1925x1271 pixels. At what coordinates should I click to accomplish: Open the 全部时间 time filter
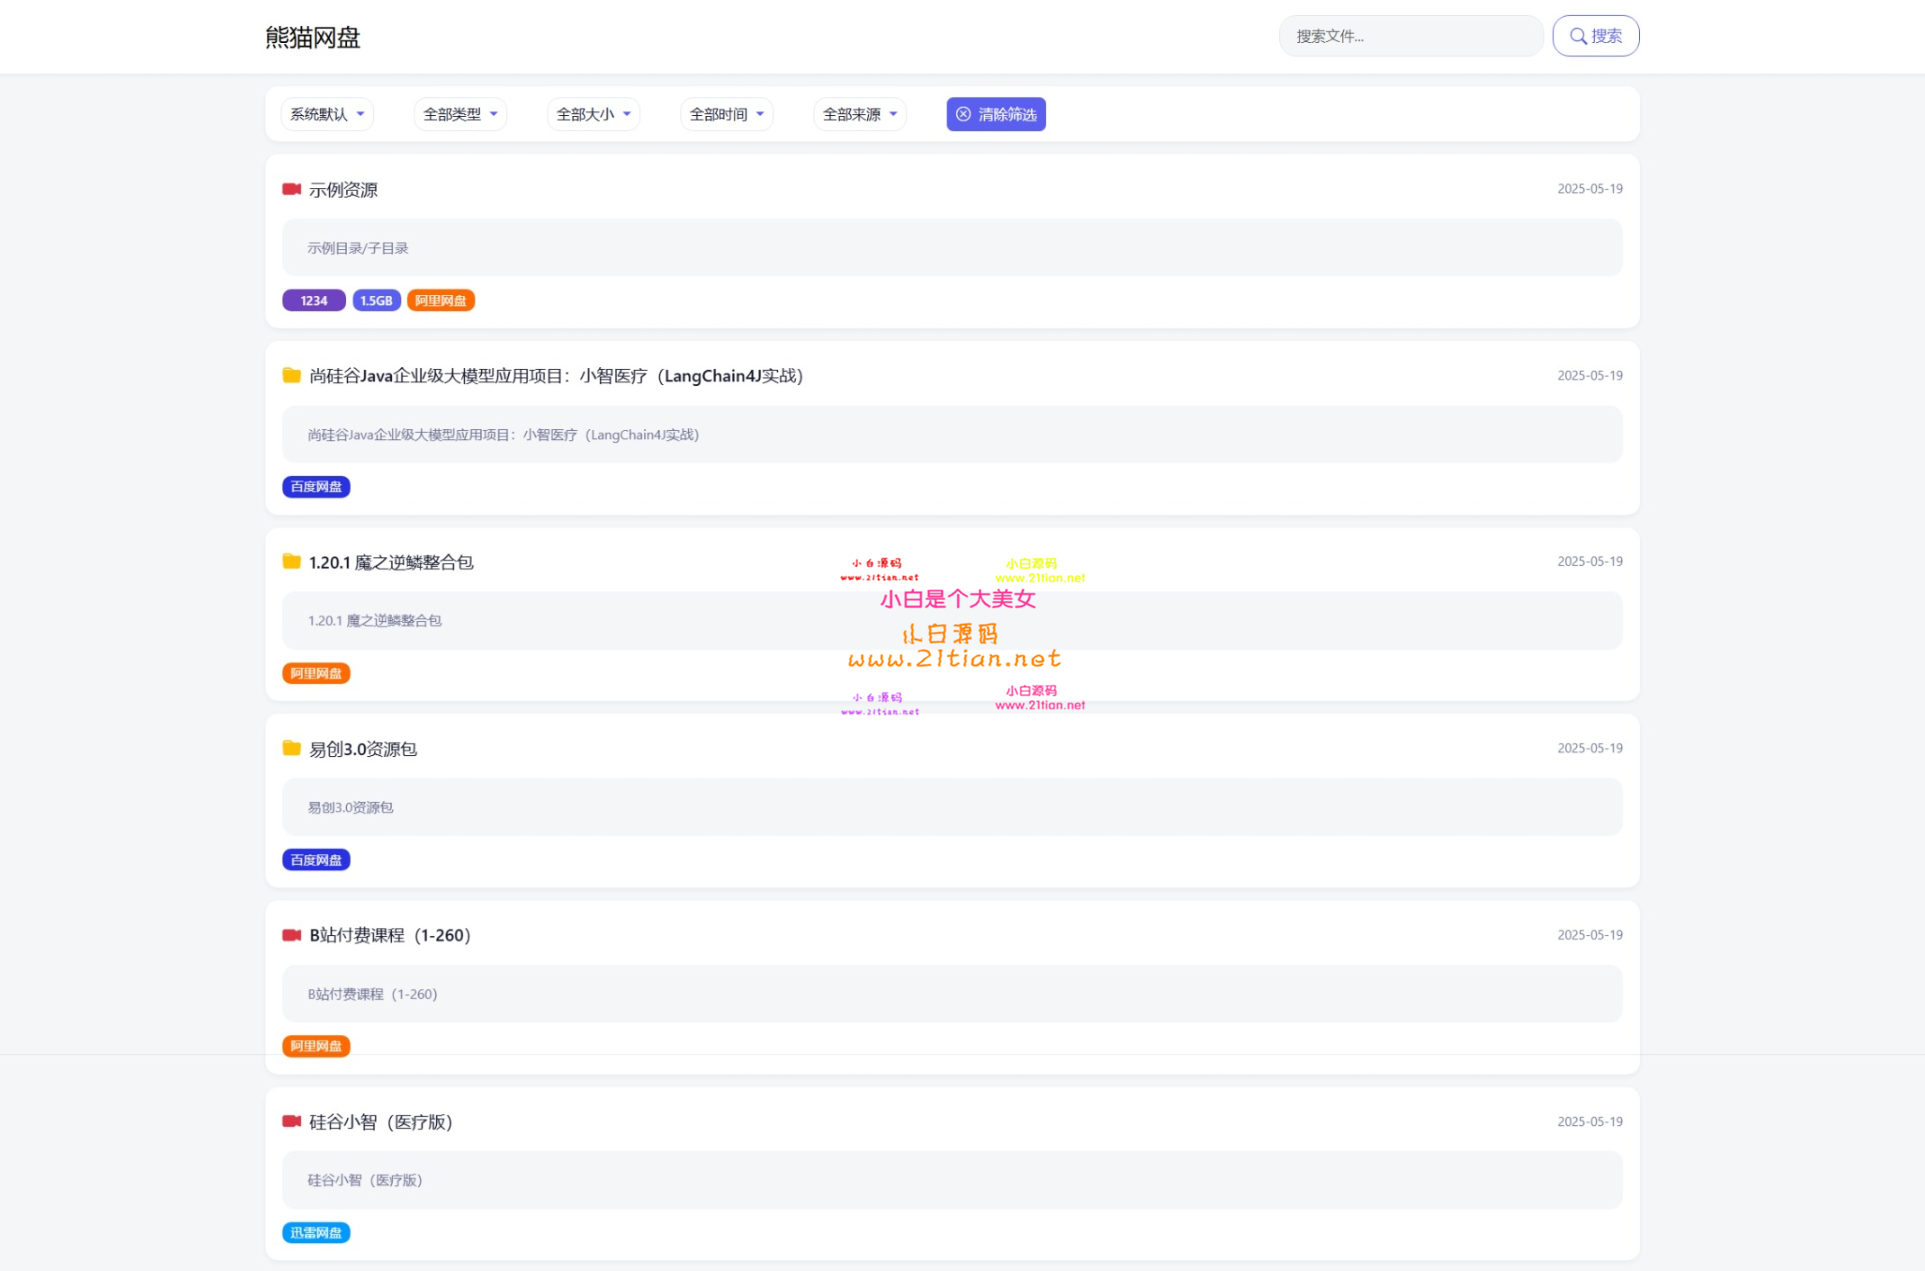click(726, 114)
